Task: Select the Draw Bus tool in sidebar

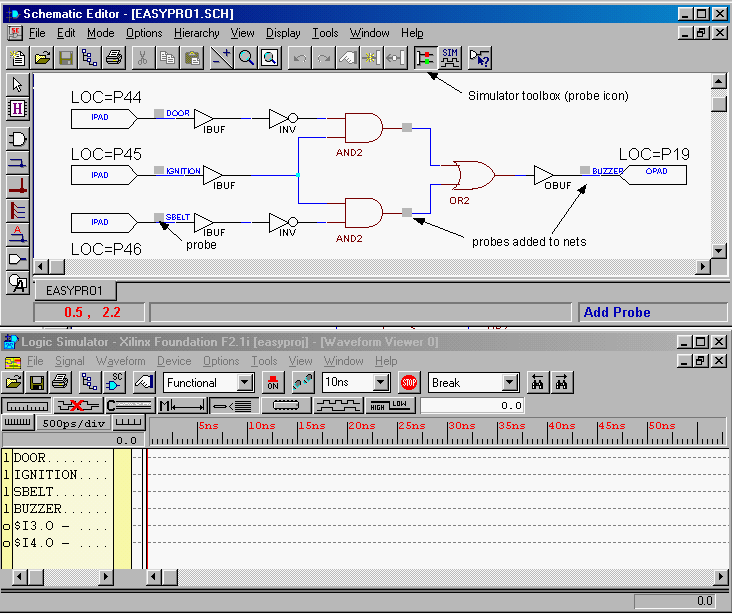Action: coord(18,187)
